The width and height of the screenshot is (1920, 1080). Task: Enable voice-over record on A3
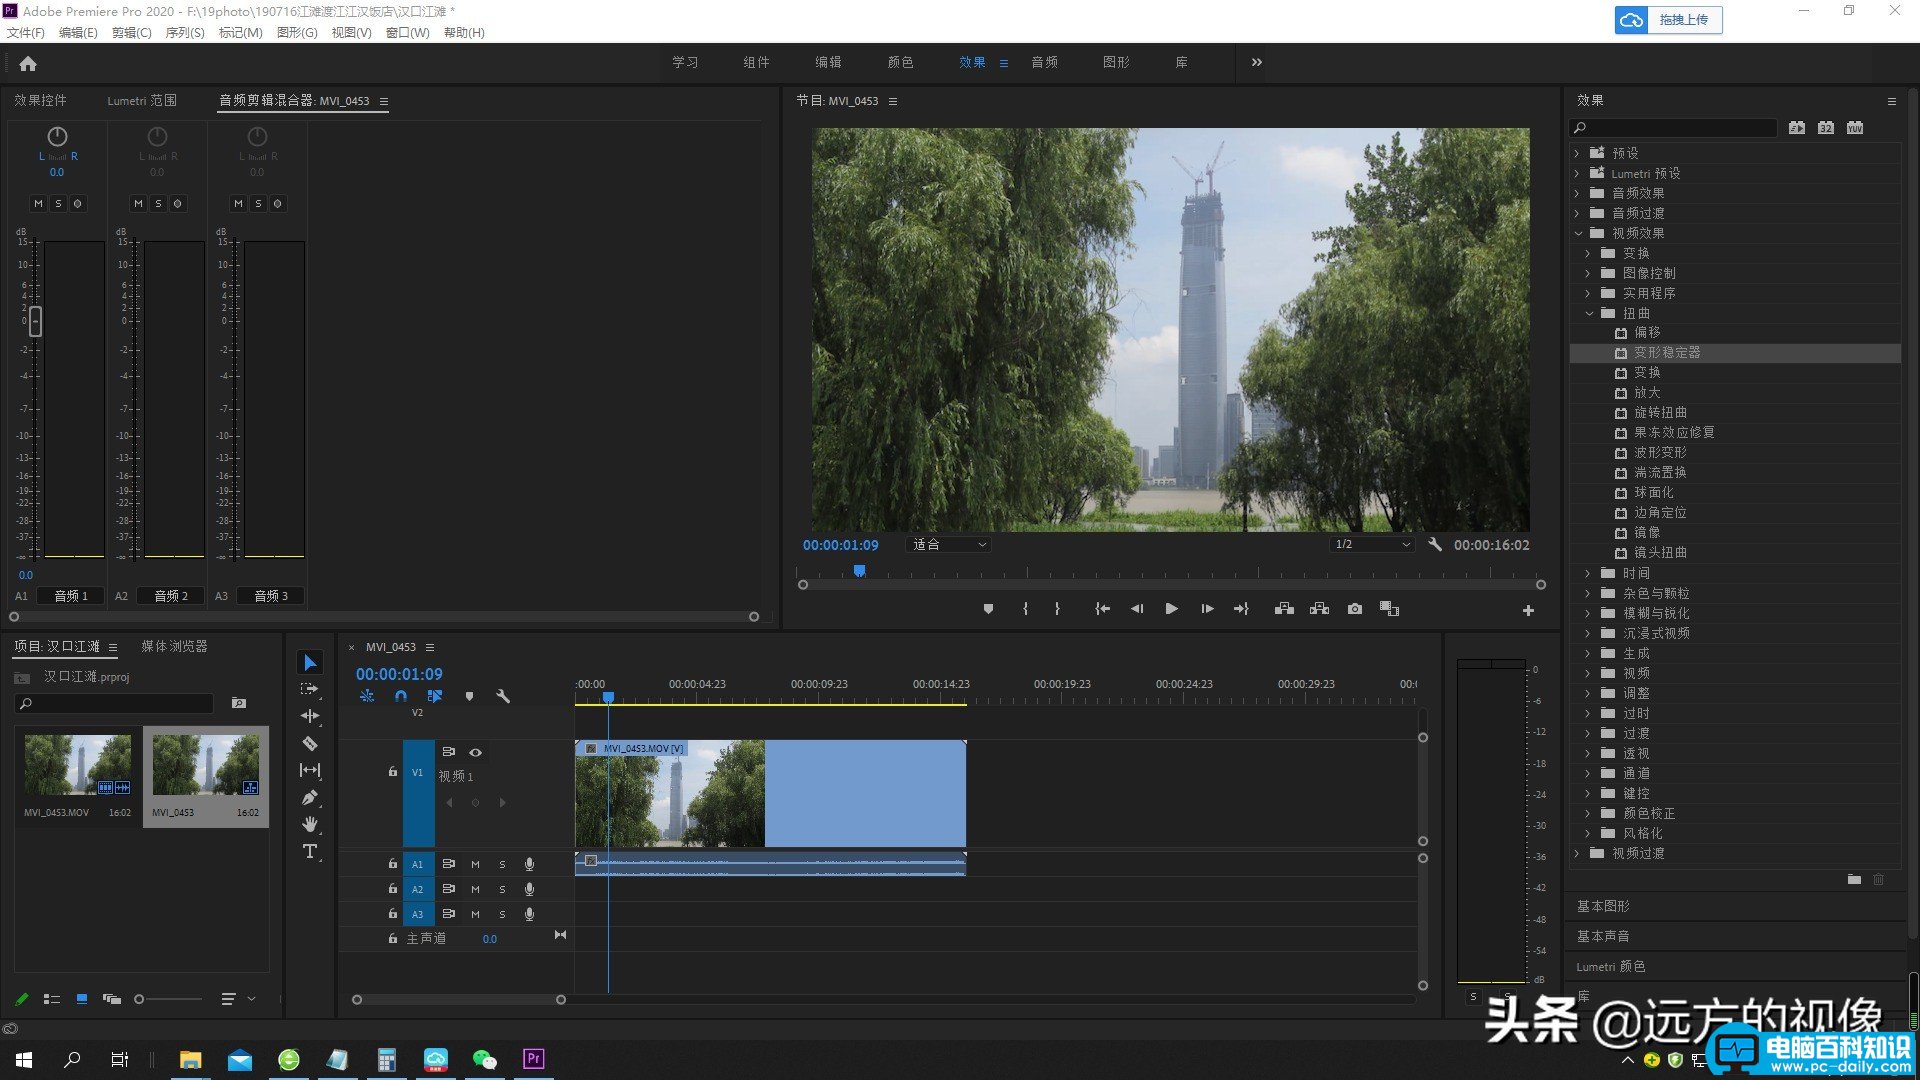(x=529, y=914)
